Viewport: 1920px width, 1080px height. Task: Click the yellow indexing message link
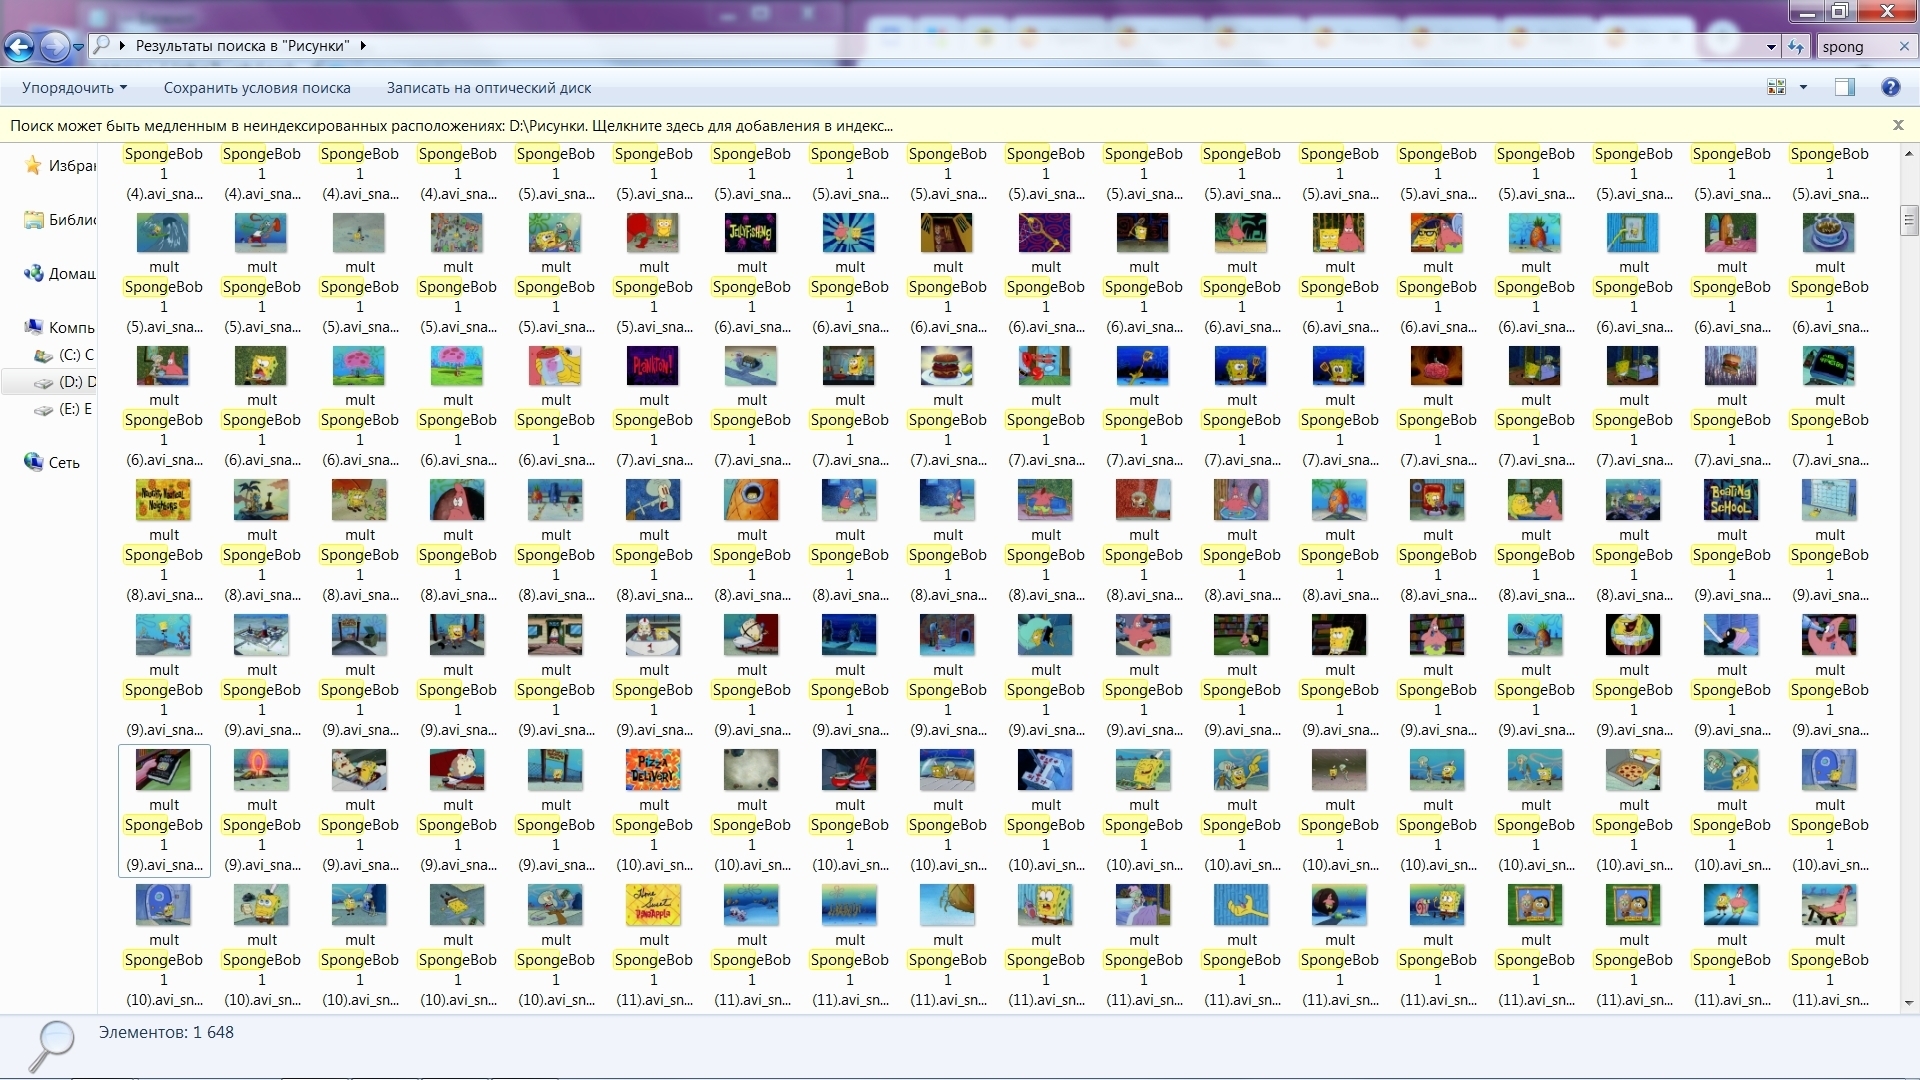coord(452,126)
